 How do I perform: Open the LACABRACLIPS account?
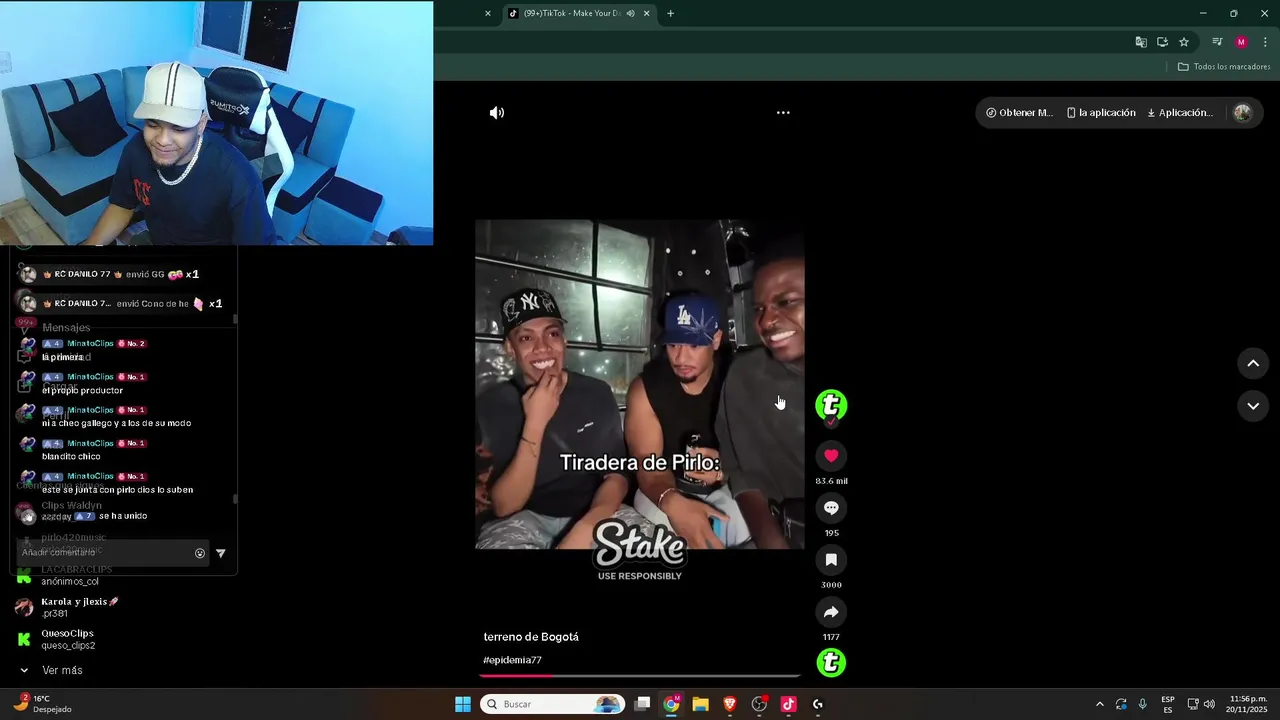(64, 575)
